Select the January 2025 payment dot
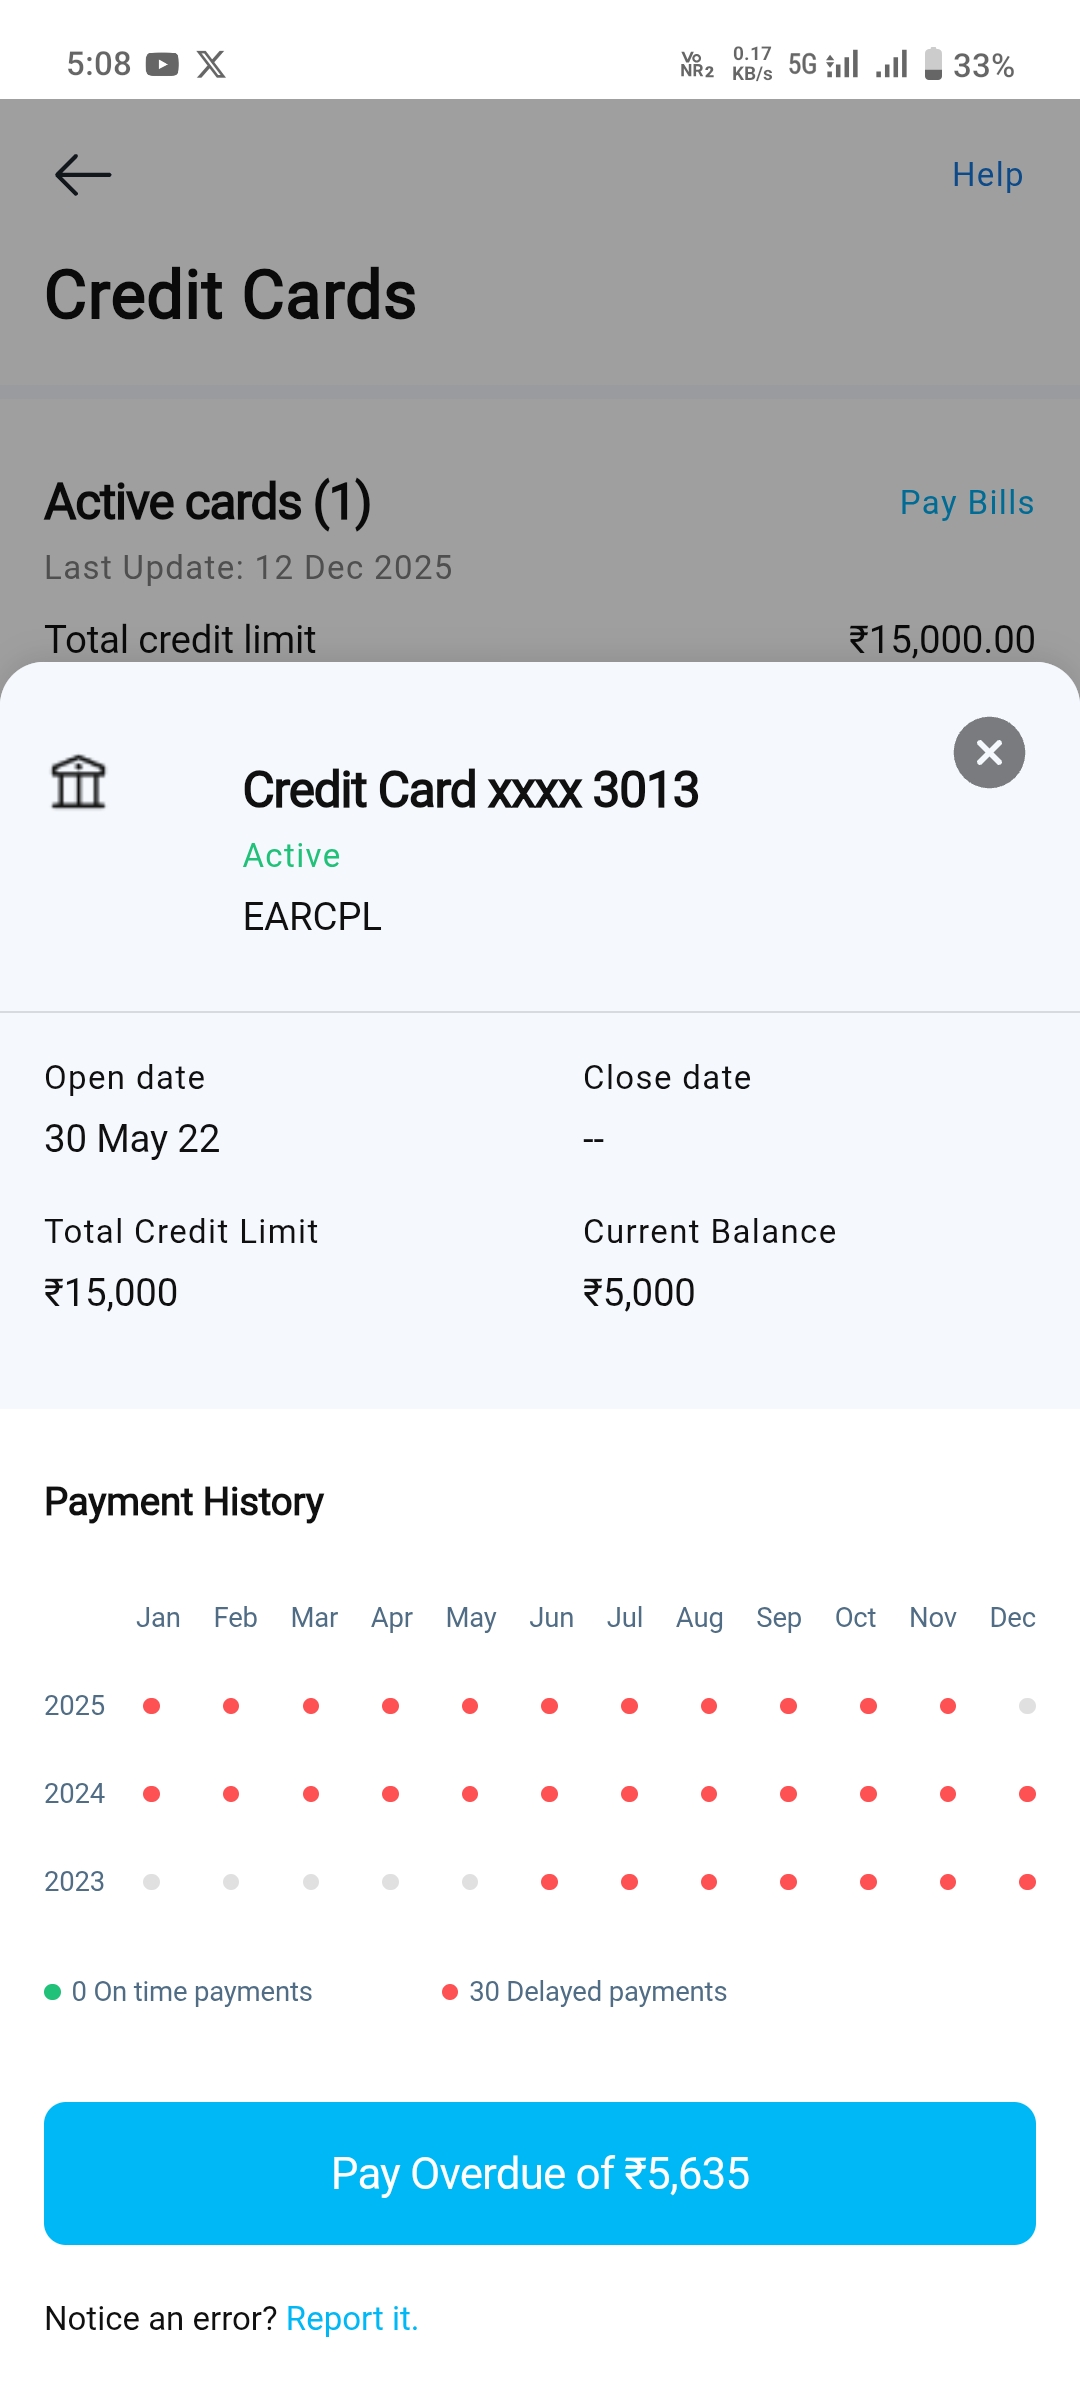The height and width of the screenshot is (2408, 1080). coord(152,1706)
